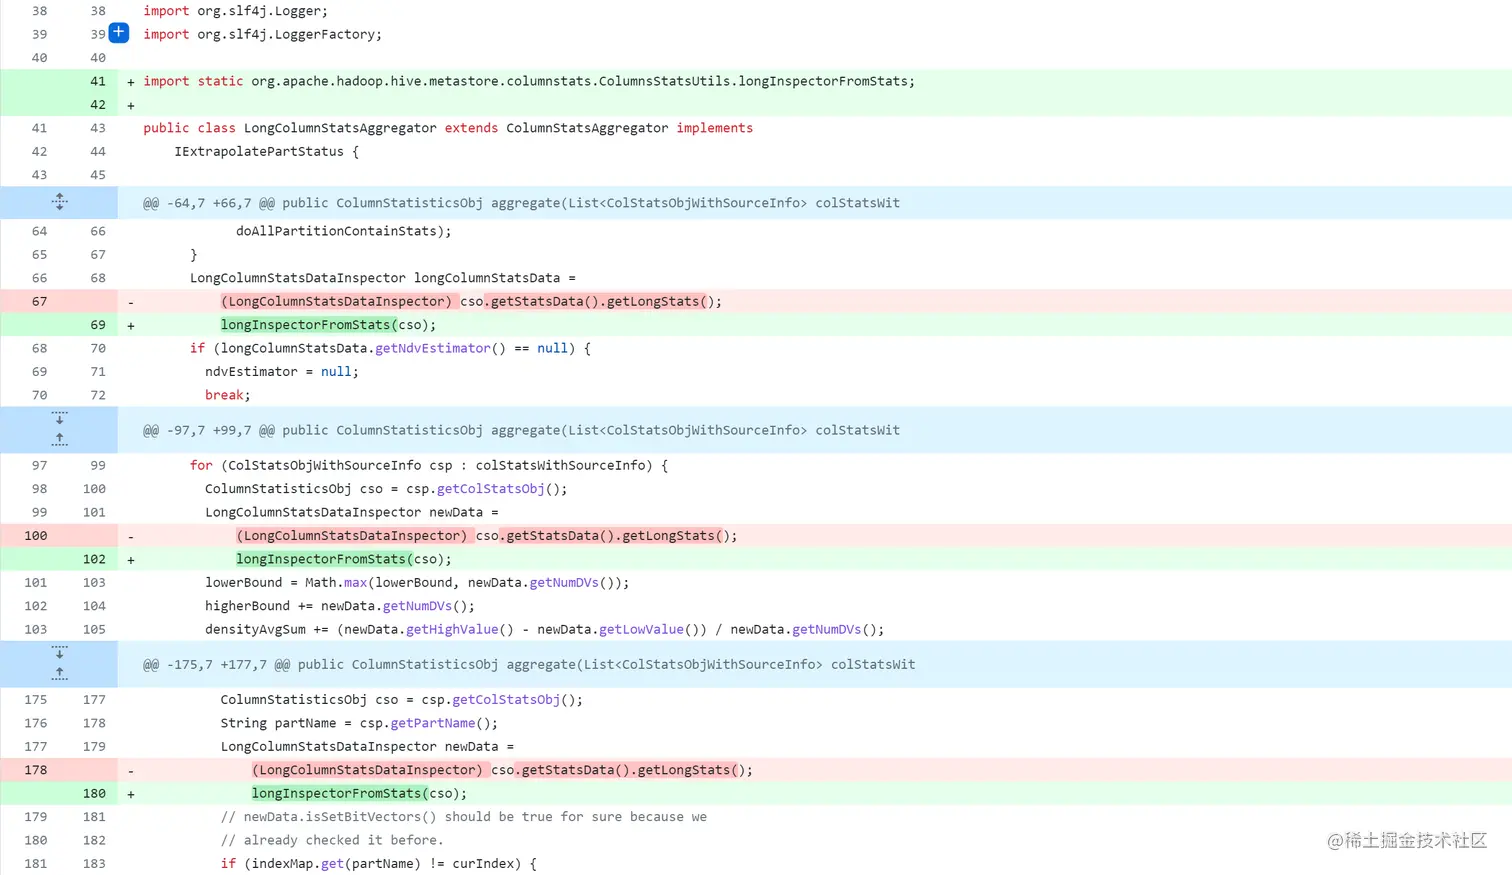Click old line number 100 on deleted line

tap(35, 535)
